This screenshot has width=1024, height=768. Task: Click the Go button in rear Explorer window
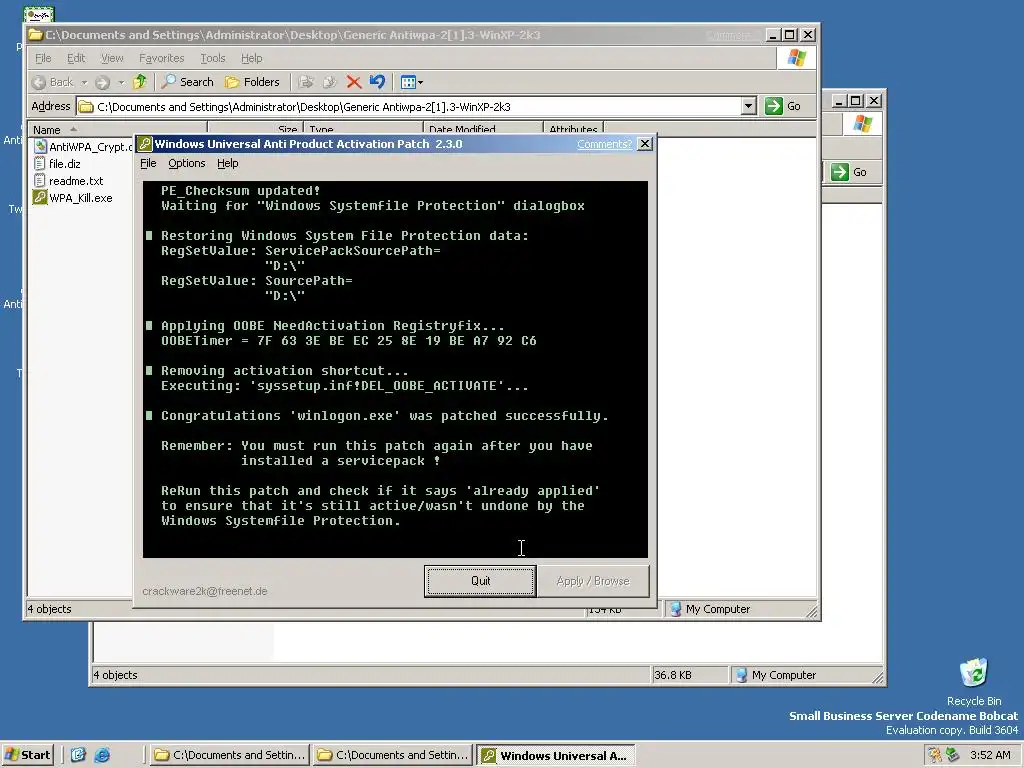click(x=848, y=172)
